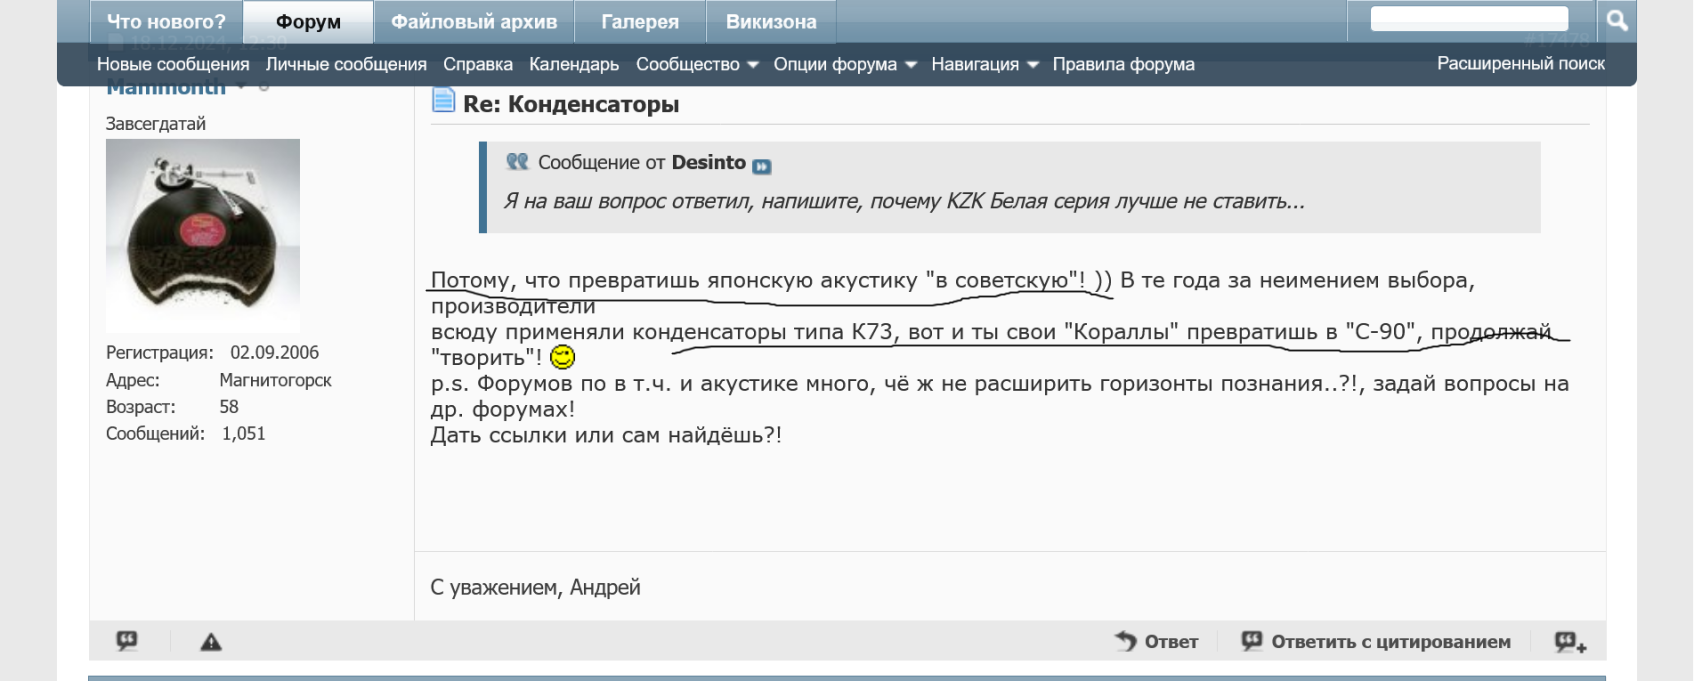Click the vinyl record avatar image

pos(203,235)
